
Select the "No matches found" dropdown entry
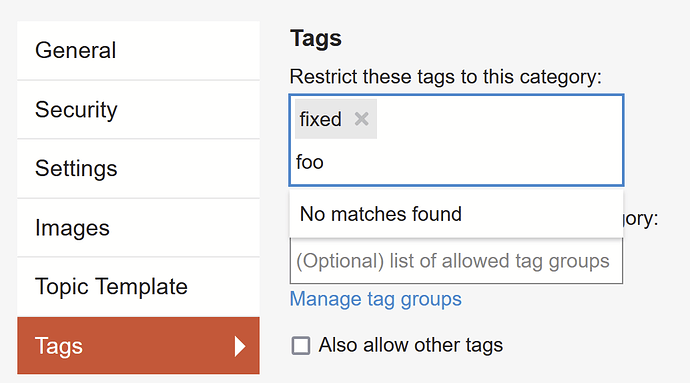pos(456,214)
